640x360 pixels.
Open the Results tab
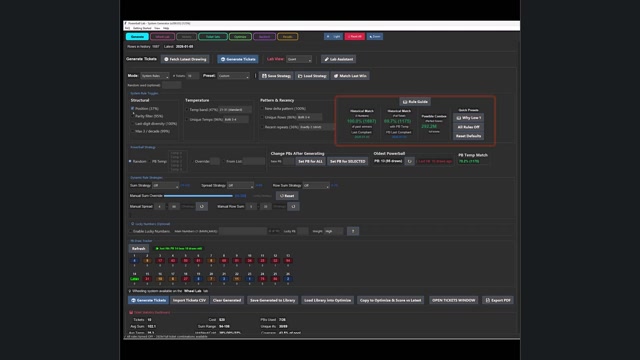288,37
